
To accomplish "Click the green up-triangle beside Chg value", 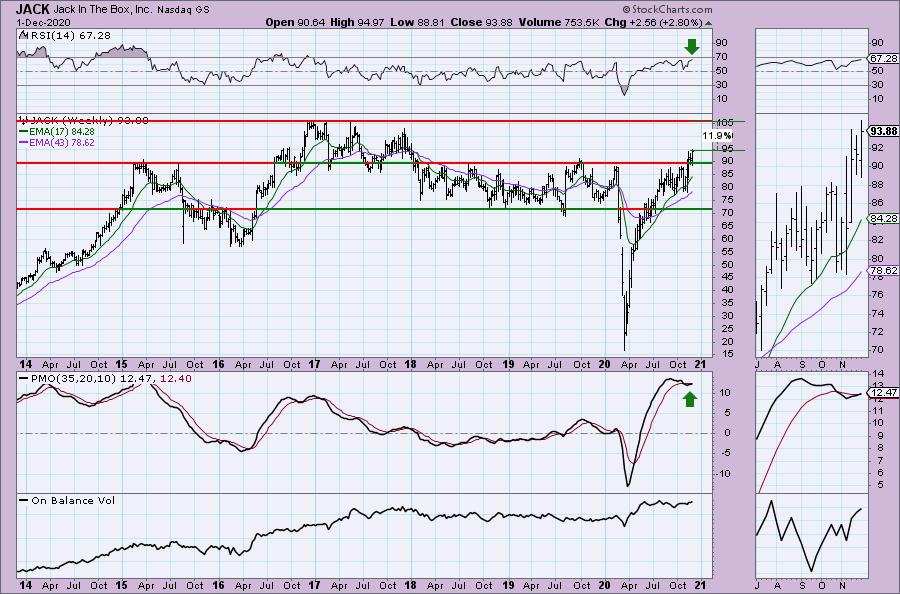I will point(708,24).
